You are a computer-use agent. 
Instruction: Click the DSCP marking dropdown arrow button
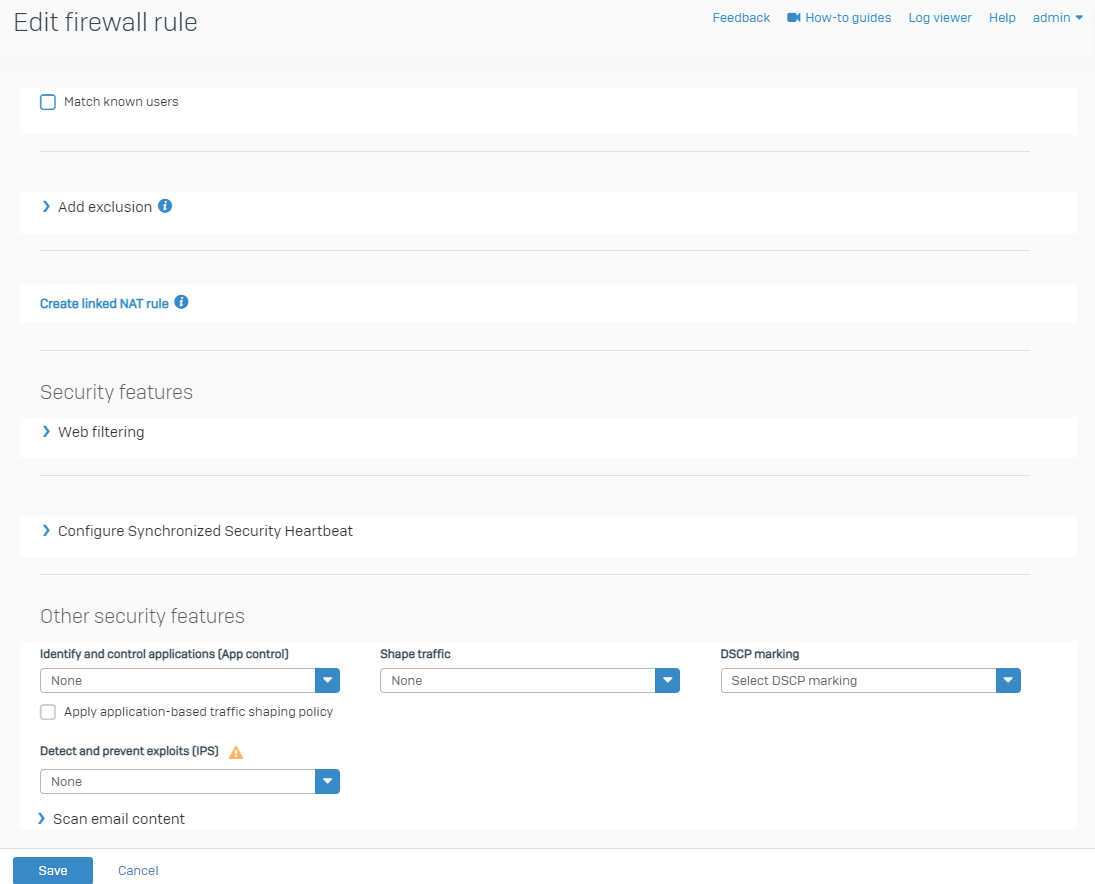coord(1008,681)
